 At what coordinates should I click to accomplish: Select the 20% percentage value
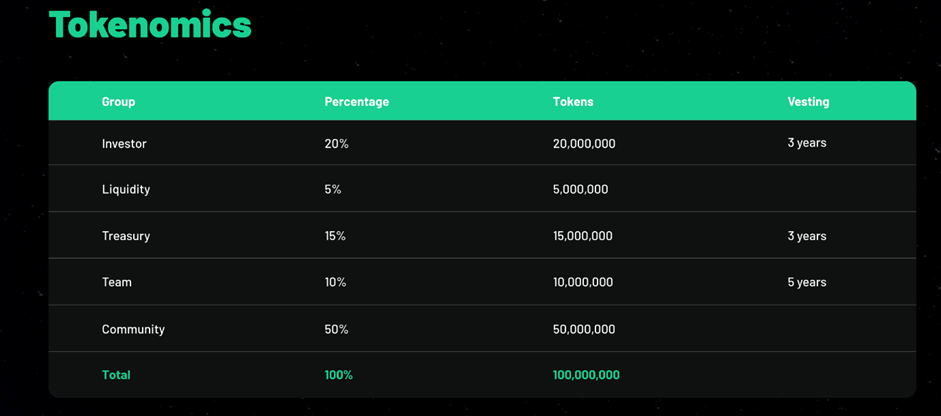(x=337, y=144)
